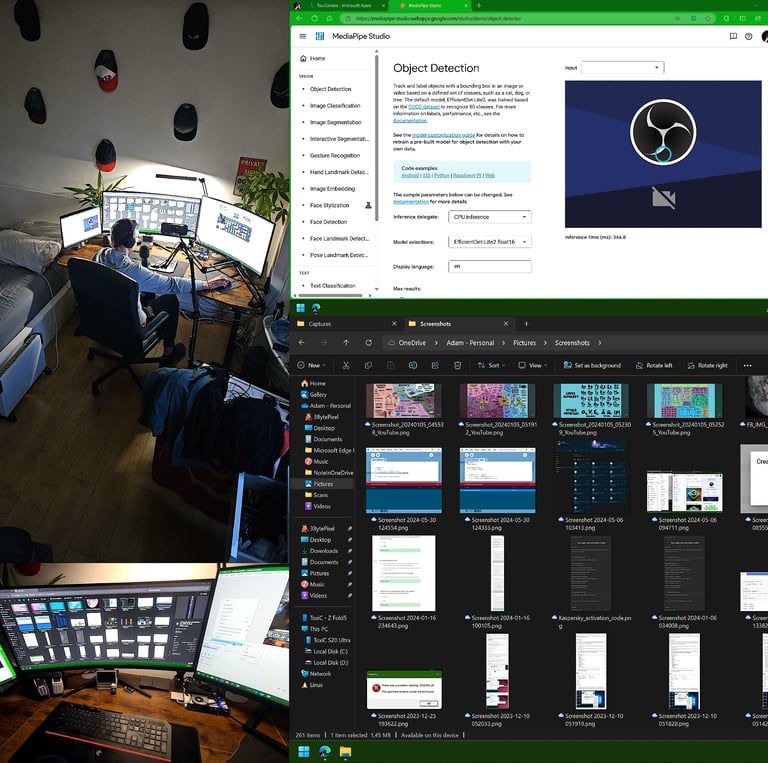768x763 pixels.
Task: Expand the chevron after Pictures breadcrumb
Action: coord(545,343)
